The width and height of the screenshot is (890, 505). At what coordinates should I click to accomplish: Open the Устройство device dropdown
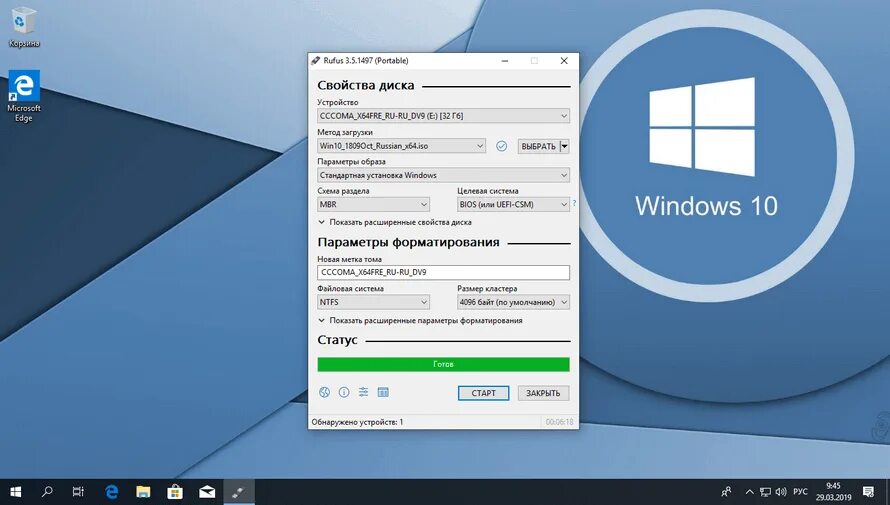[x=443, y=116]
